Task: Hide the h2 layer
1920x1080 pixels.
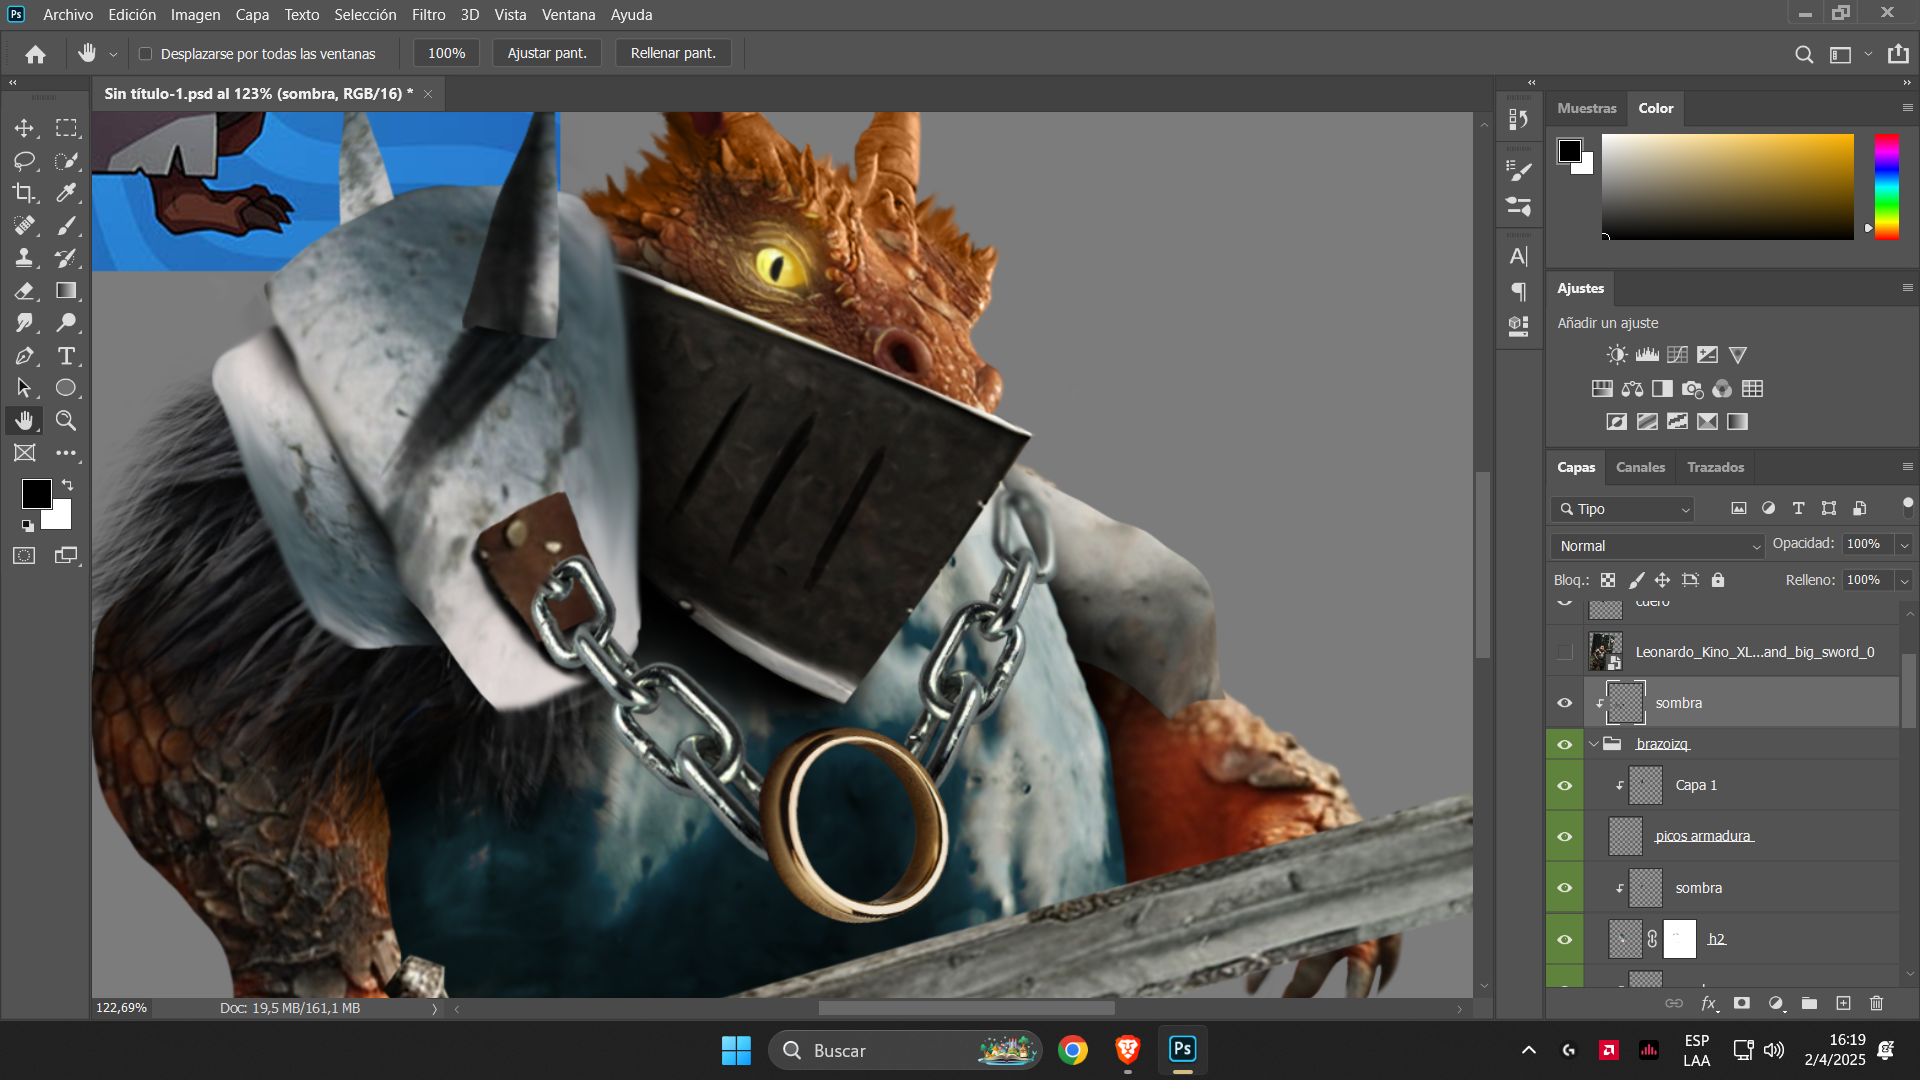Action: pos(1565,940)
